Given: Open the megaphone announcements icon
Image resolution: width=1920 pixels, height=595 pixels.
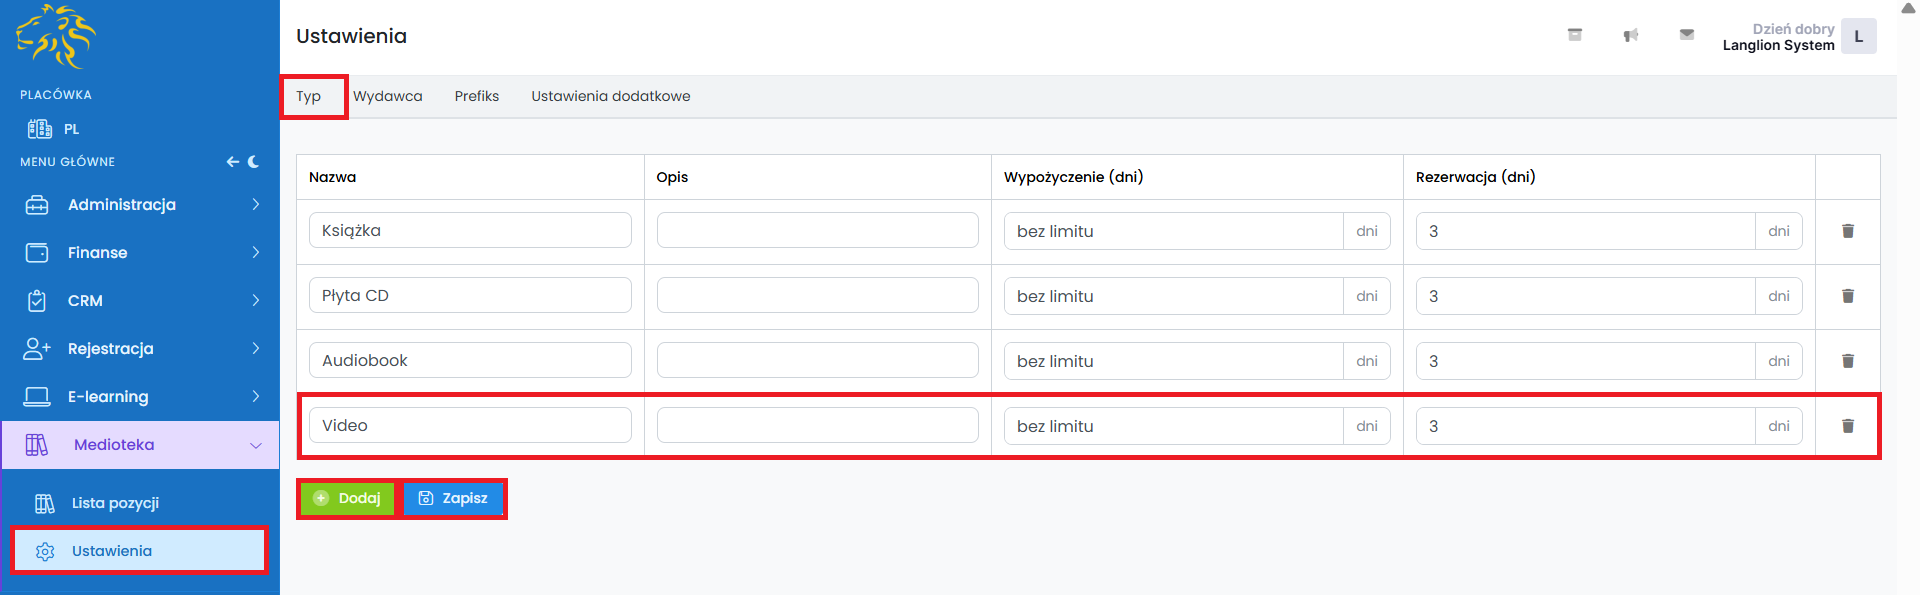Looking at the screenshot, I should (1630, 36).
